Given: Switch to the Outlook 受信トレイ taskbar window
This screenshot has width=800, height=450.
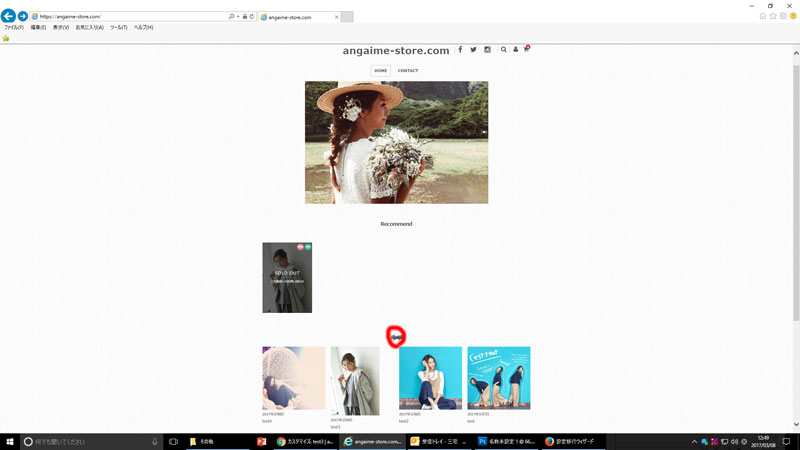Looking at the screenshot, I should coord(439,441).
